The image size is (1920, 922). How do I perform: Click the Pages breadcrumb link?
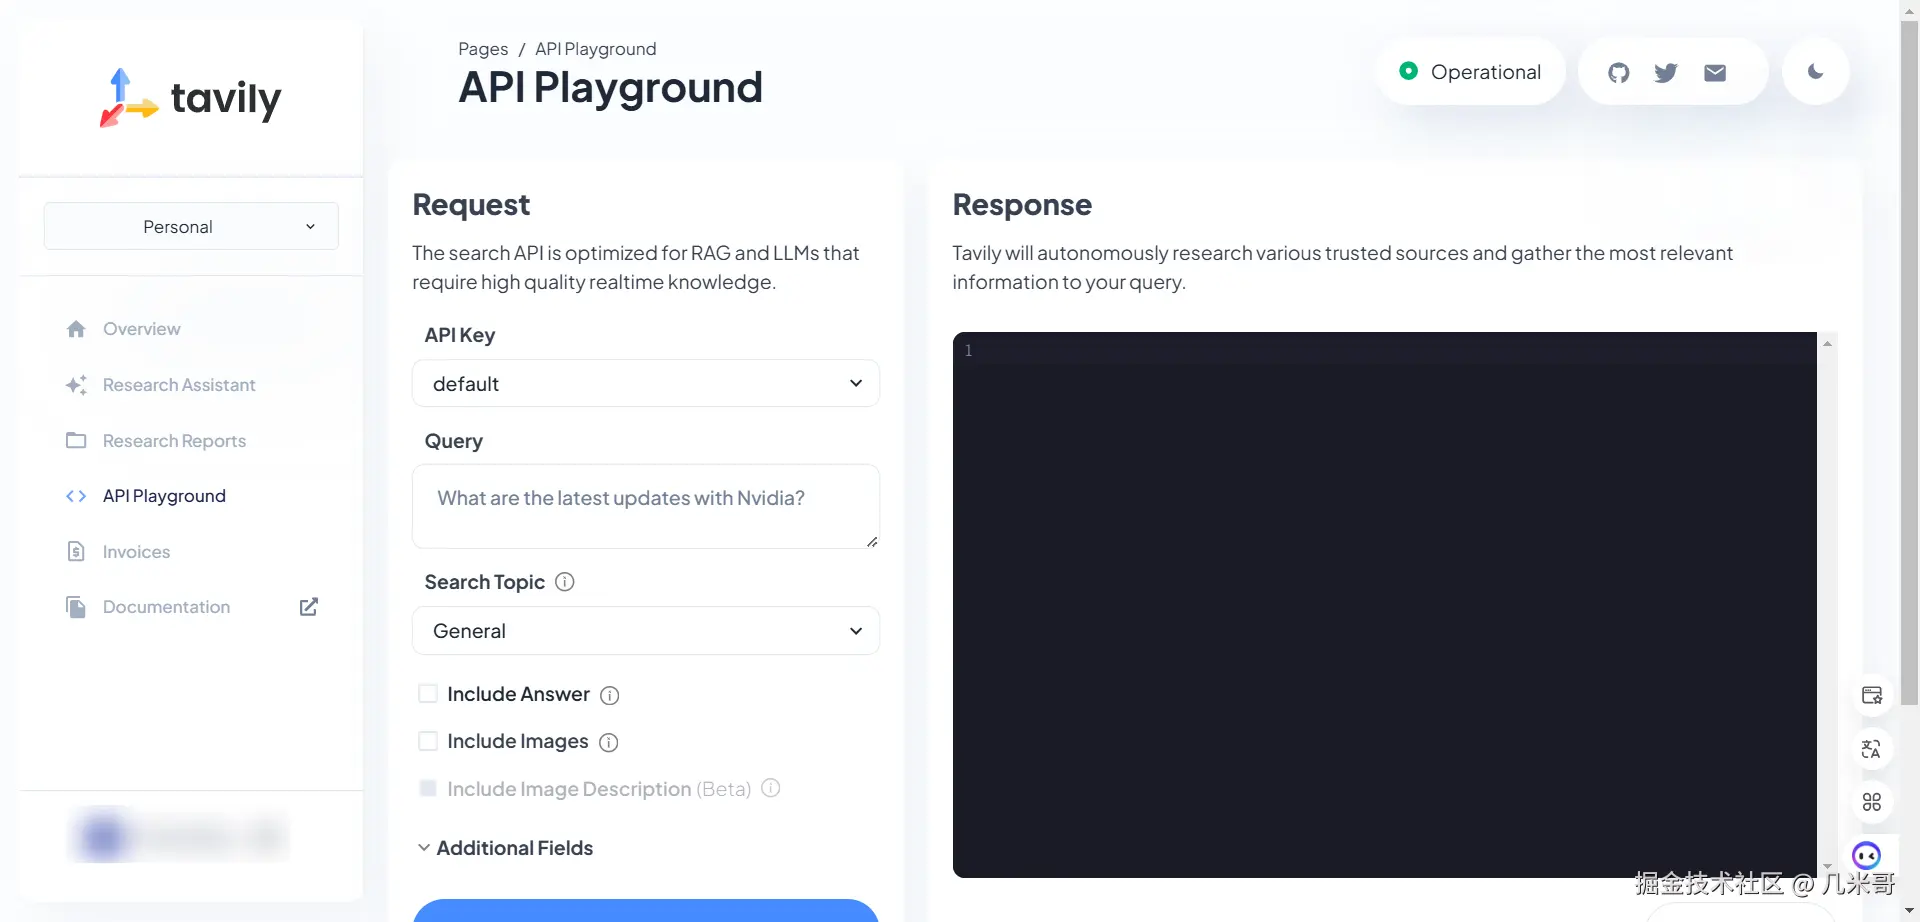(483, 48)
